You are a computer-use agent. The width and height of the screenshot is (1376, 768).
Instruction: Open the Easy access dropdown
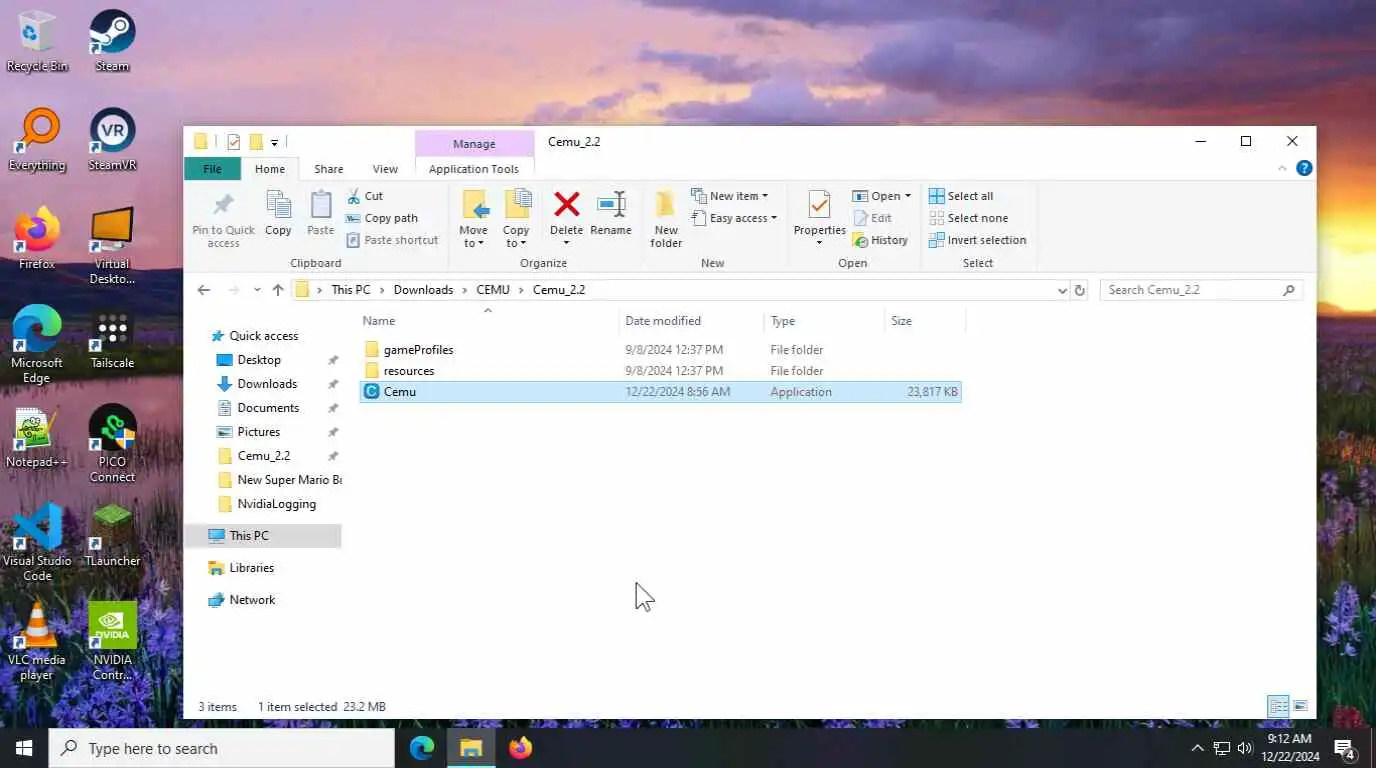(x=734, y=218)
